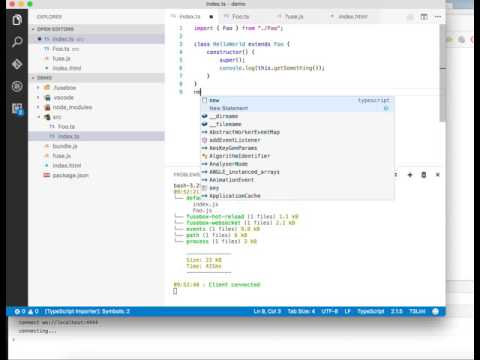This screenshot has height=360, width=480.
Task: Choose the ApplicationCache suggestion
Action: tap(297, 196)
